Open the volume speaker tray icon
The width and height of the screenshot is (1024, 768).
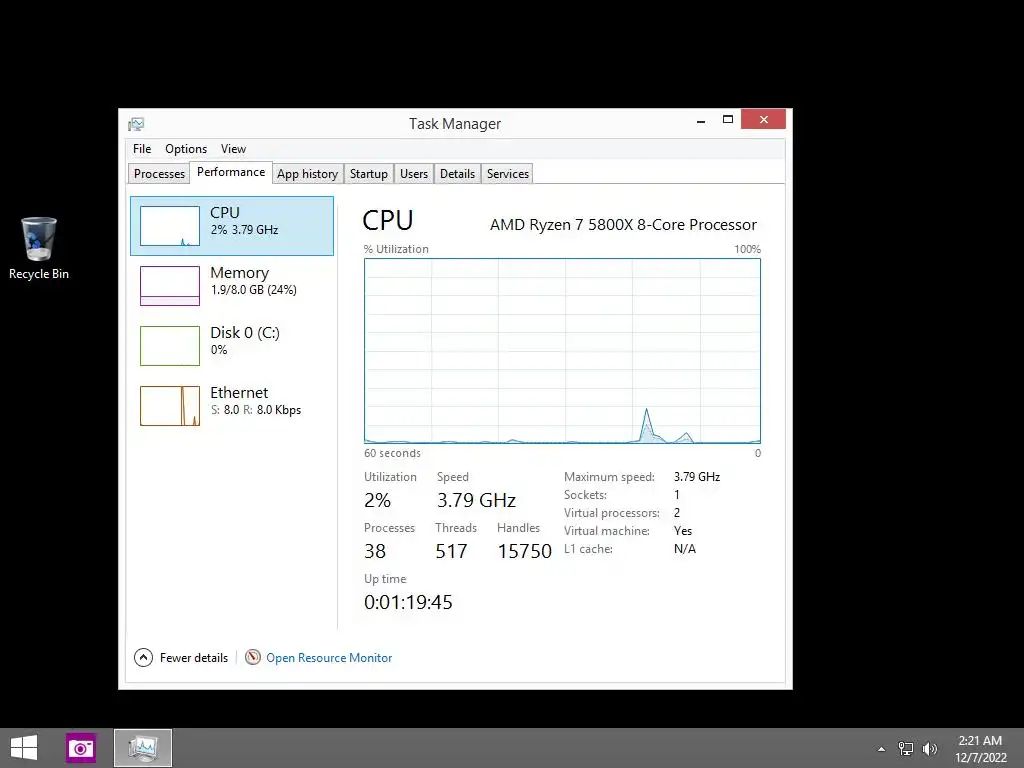coord(930,748)
